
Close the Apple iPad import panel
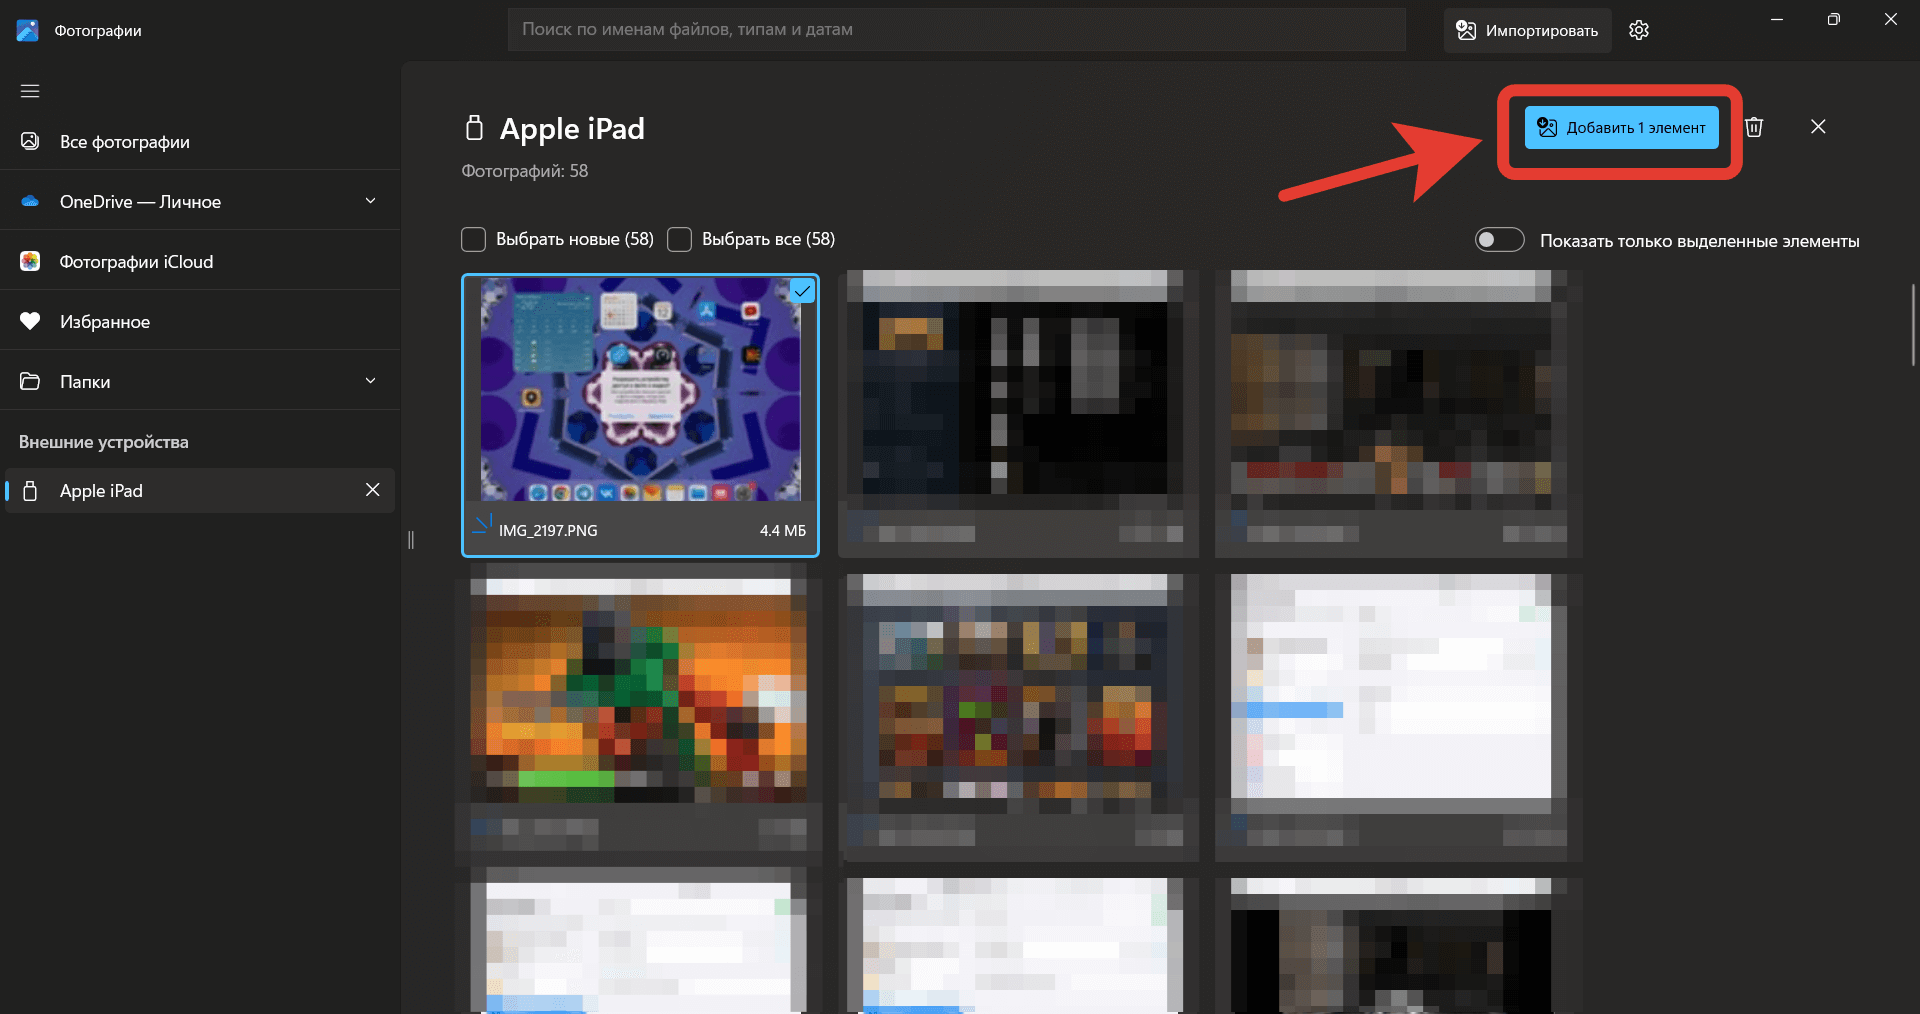tap(1818, 127)
